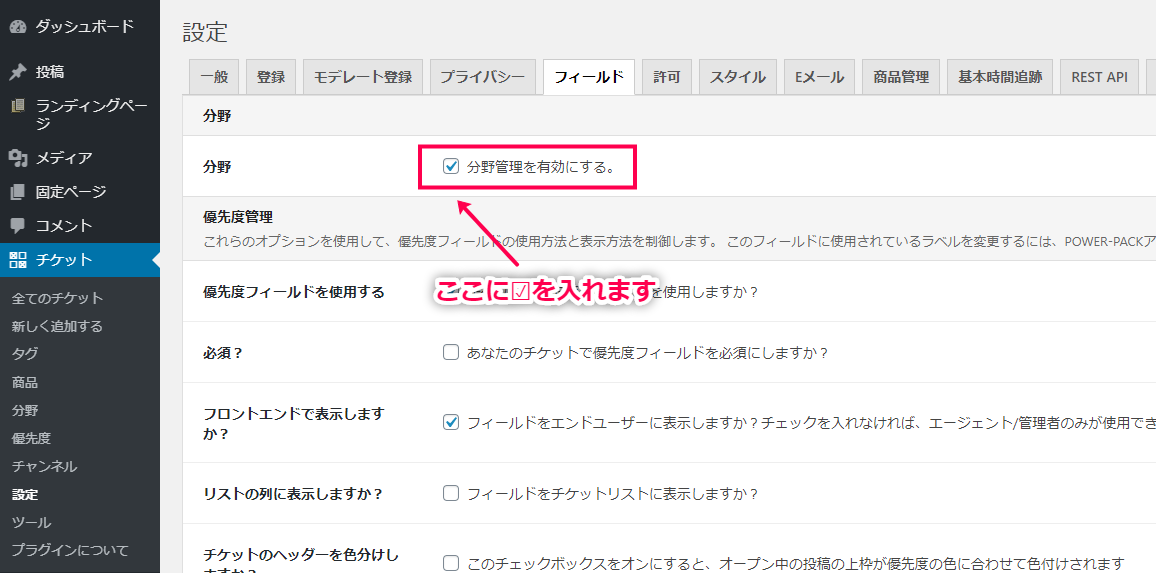Switch to the プライバシー tab
The height and width of the screenshot is (573, 1156).
(483, 77)
